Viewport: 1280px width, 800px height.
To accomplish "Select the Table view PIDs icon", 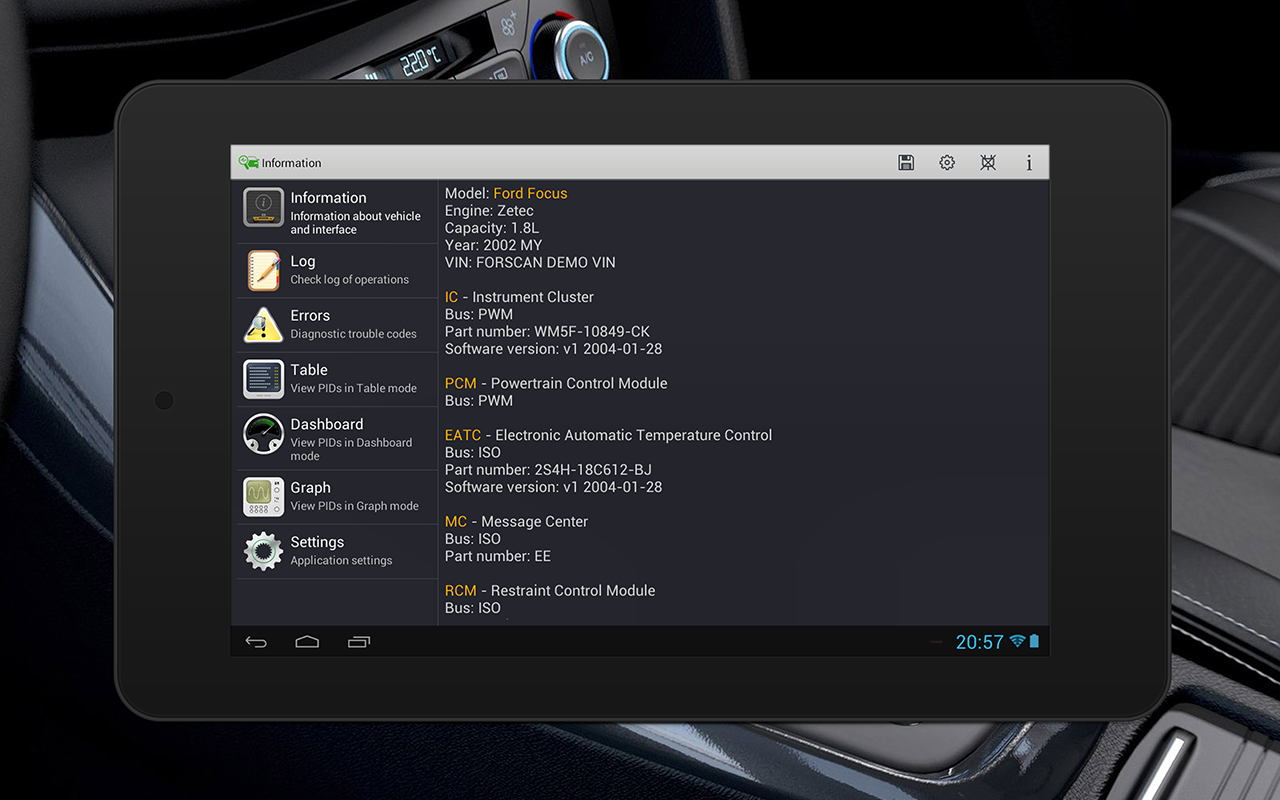I will tap(262, 378).
